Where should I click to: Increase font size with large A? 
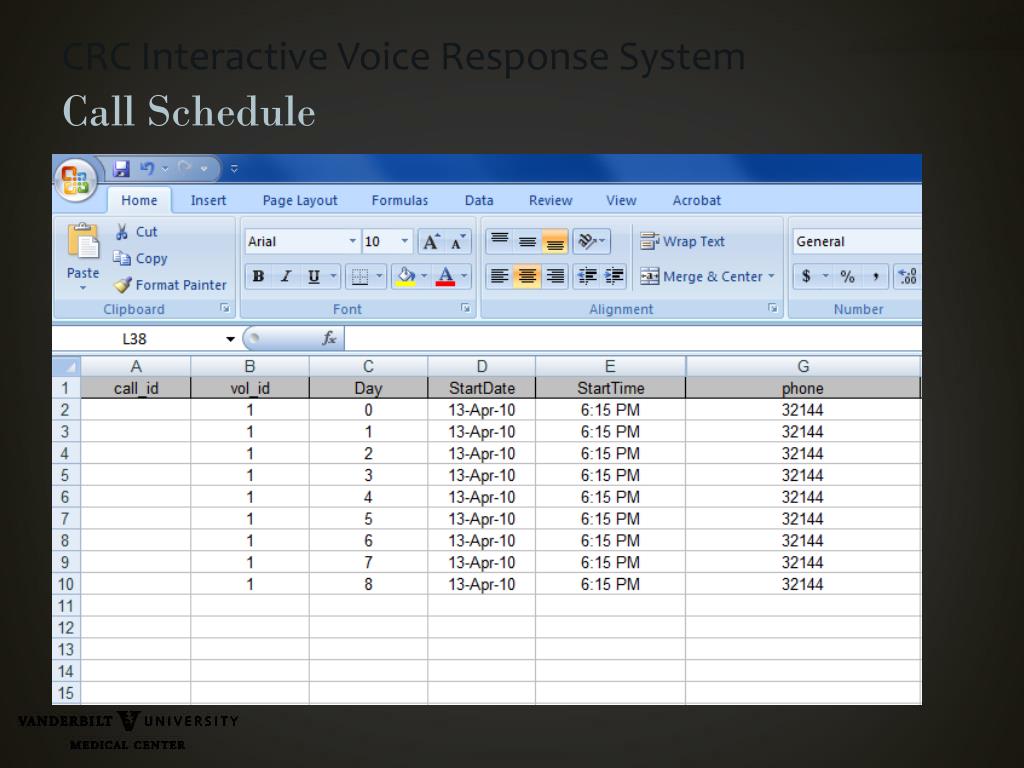tap(431, 242)
